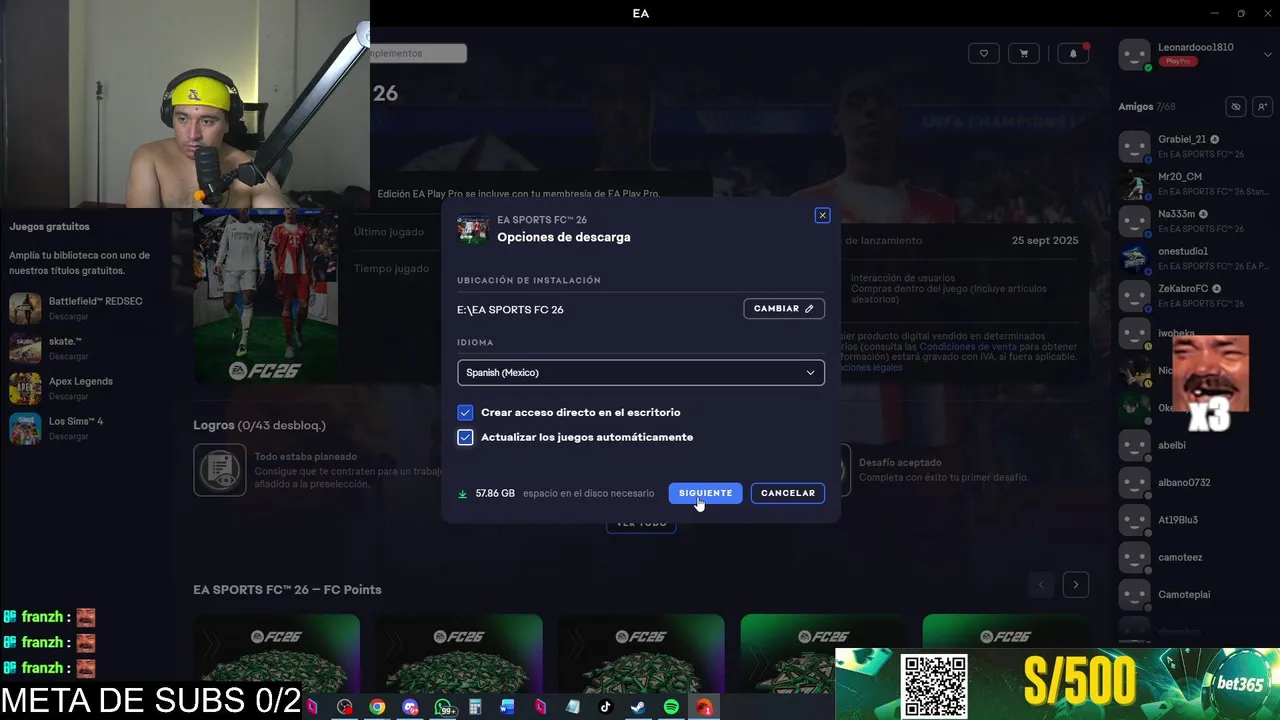
Task: Select friend Grabiel_21 in Amigos list
Action: [1195, 146]
